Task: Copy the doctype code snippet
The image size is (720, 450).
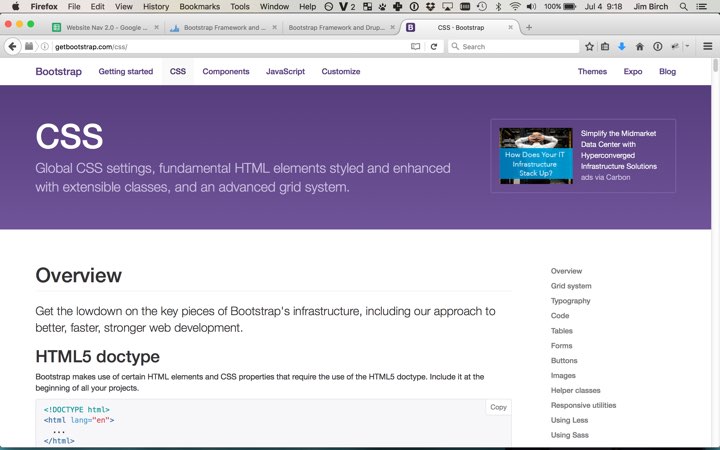Action: click(498, 407)
